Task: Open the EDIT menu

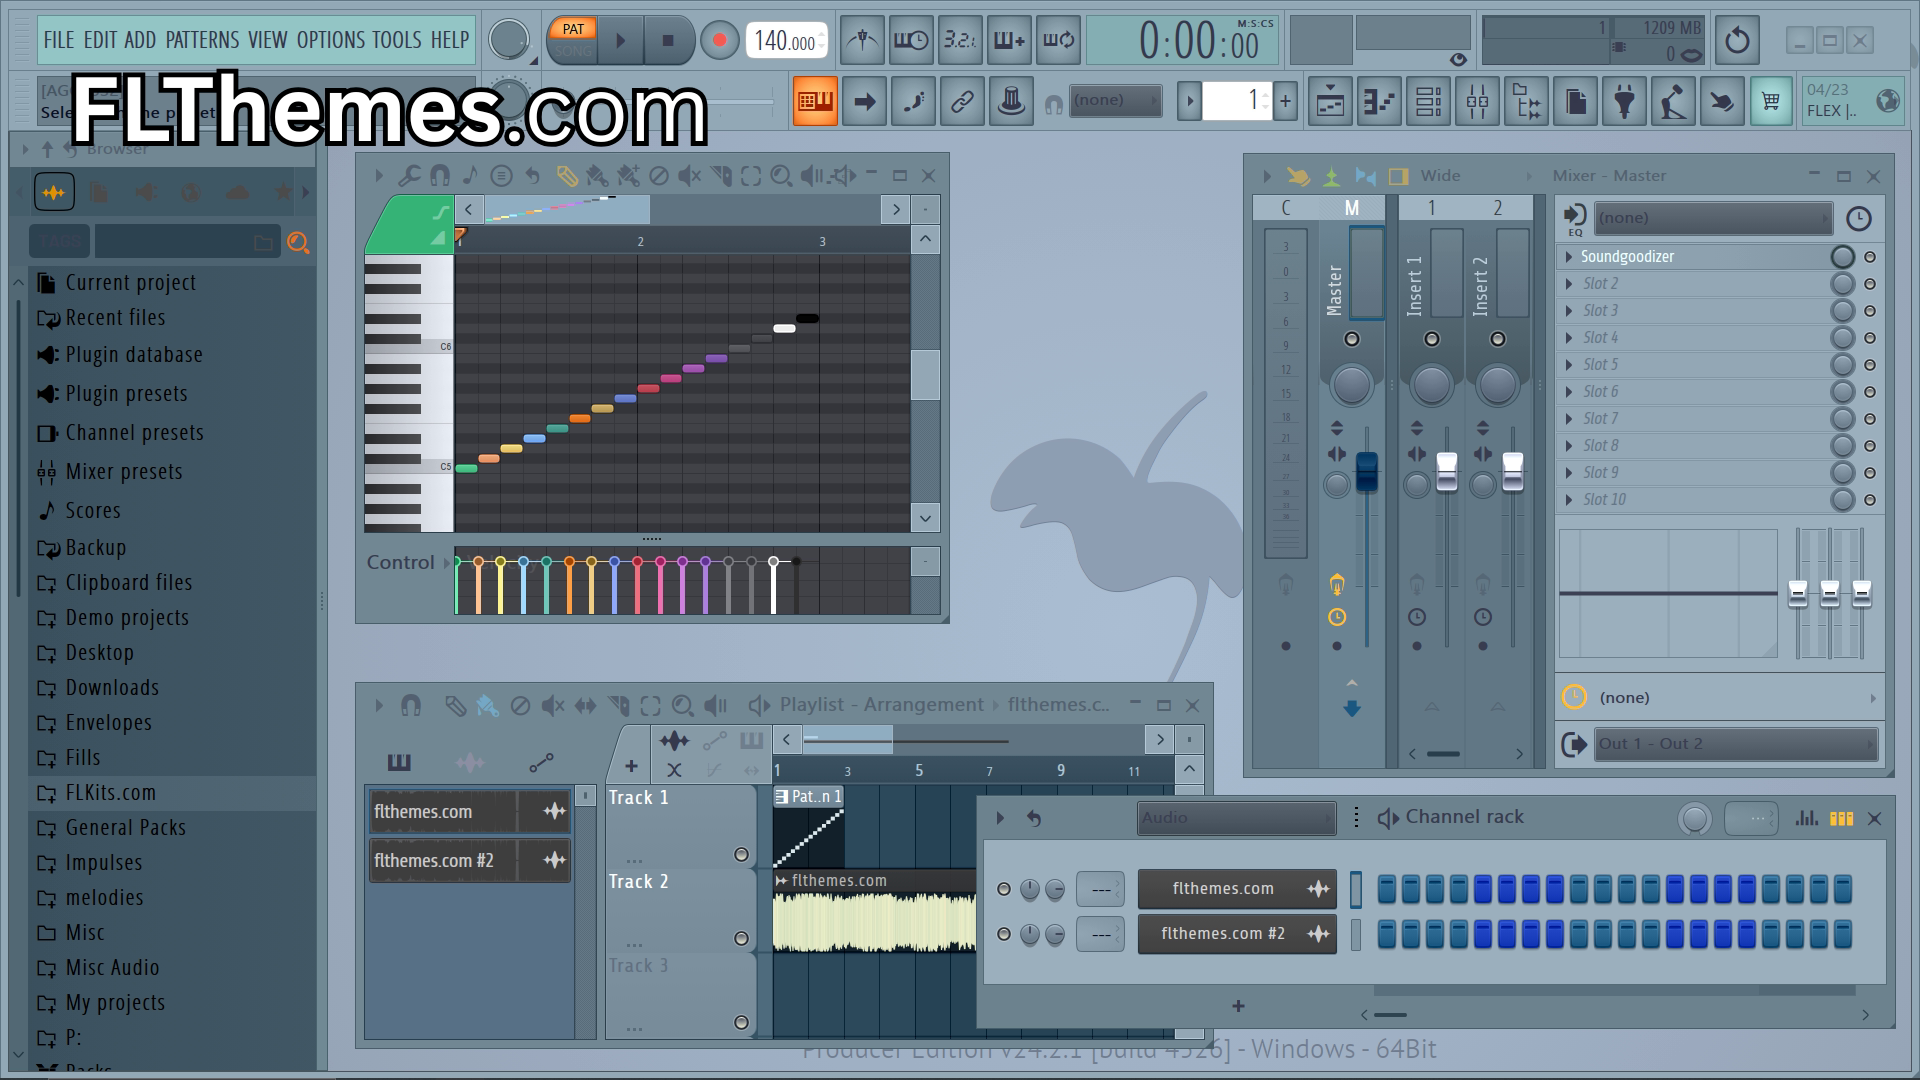Action: (x=100, y=40)
